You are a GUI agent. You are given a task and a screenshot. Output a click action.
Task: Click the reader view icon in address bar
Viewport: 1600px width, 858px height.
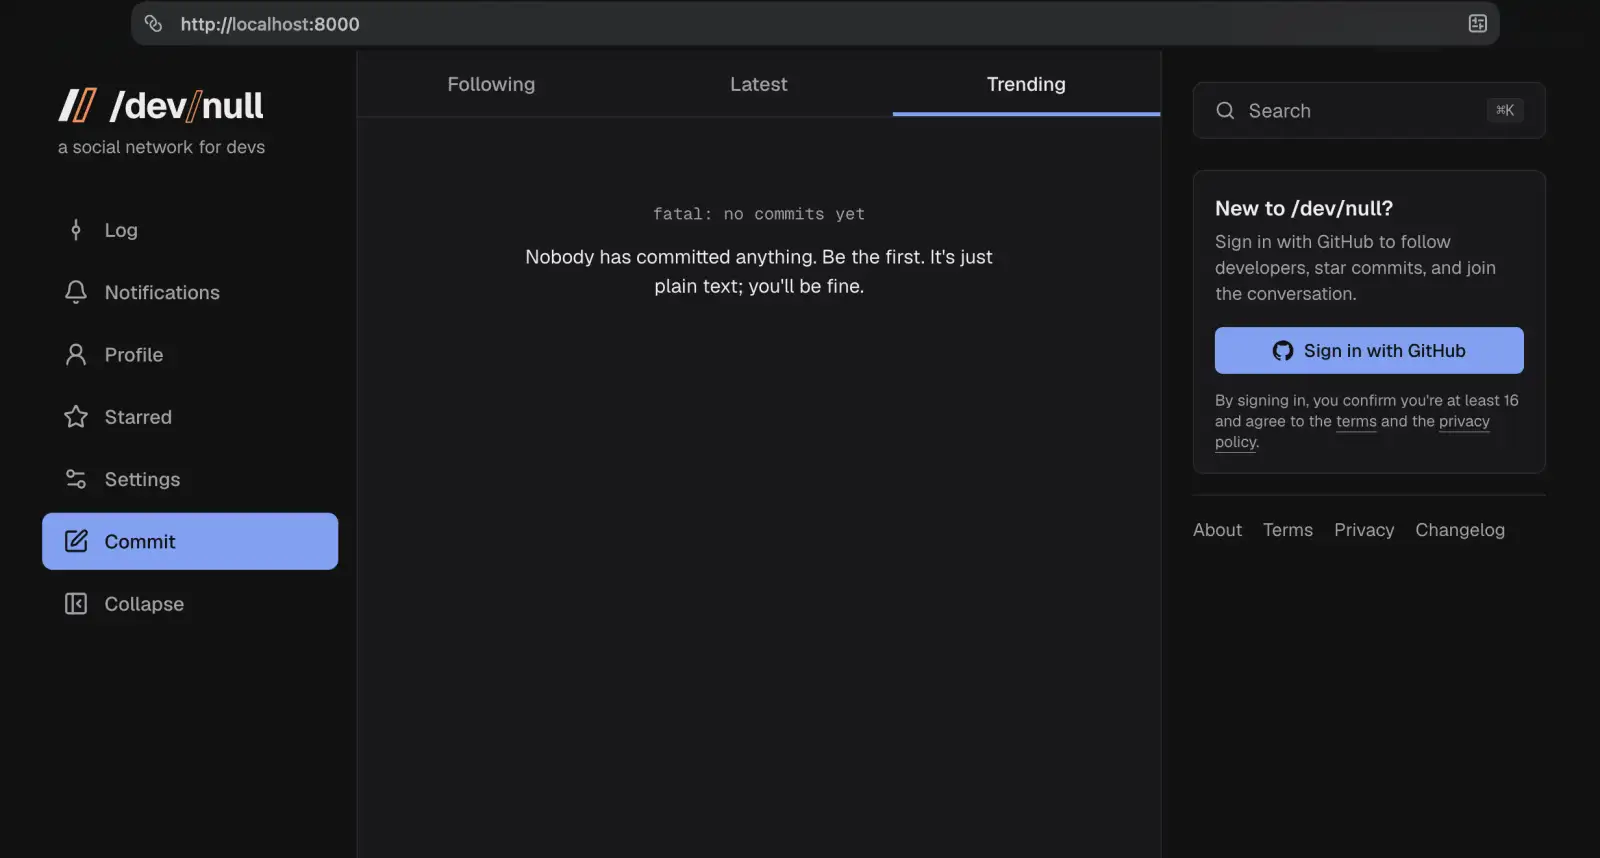point(1478,23)
